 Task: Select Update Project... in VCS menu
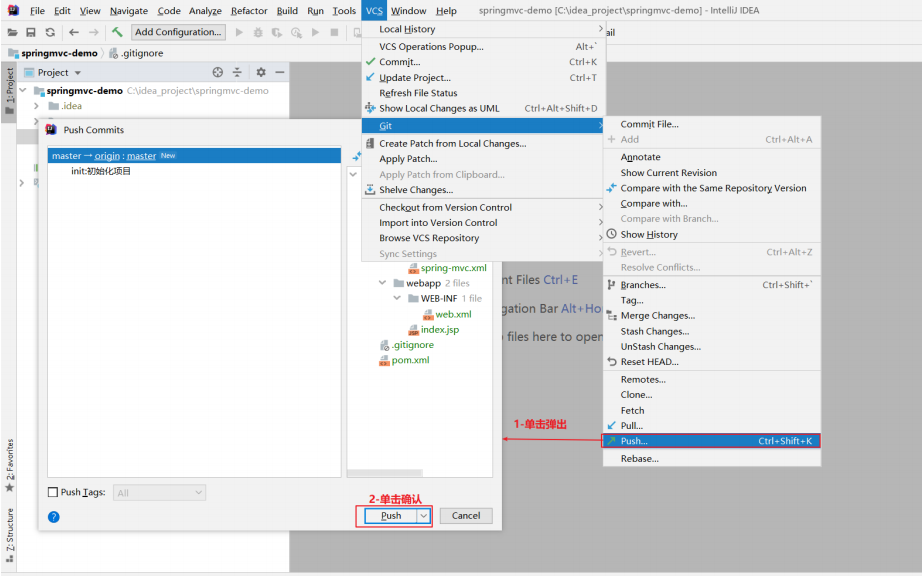coord(483,77)
